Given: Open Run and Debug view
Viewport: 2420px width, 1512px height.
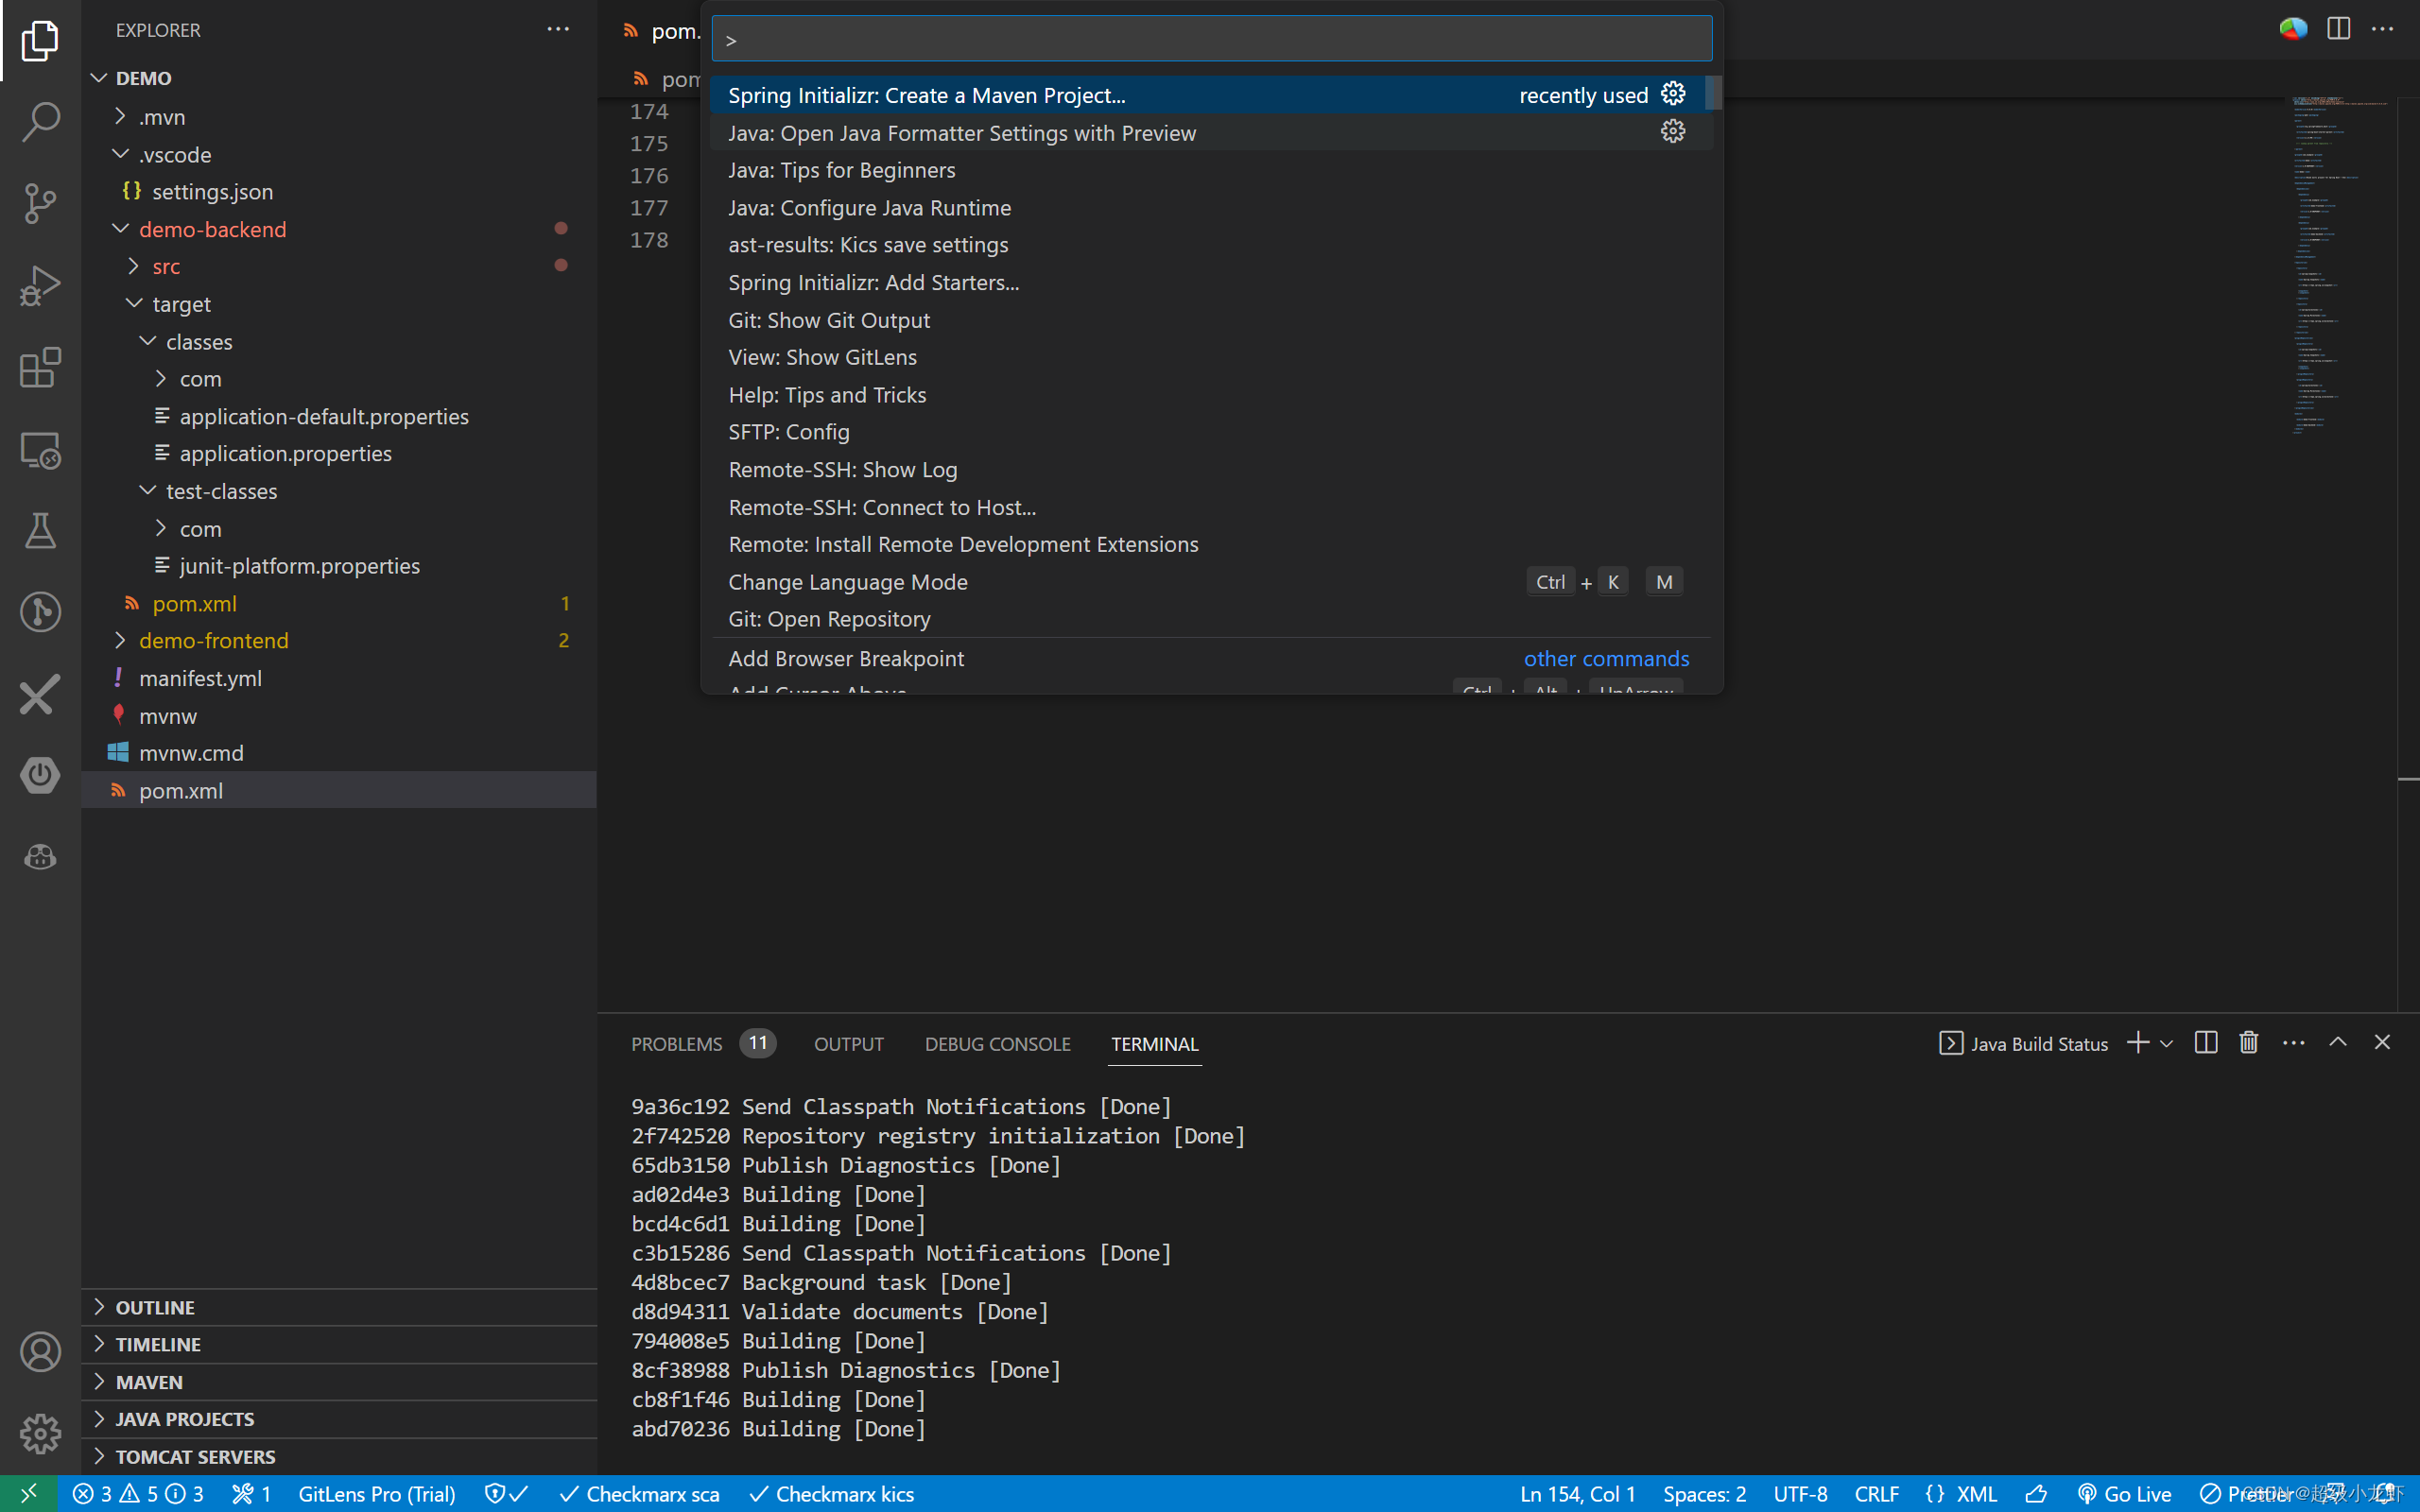Looking at the screenshot, I should coord(40,286).
